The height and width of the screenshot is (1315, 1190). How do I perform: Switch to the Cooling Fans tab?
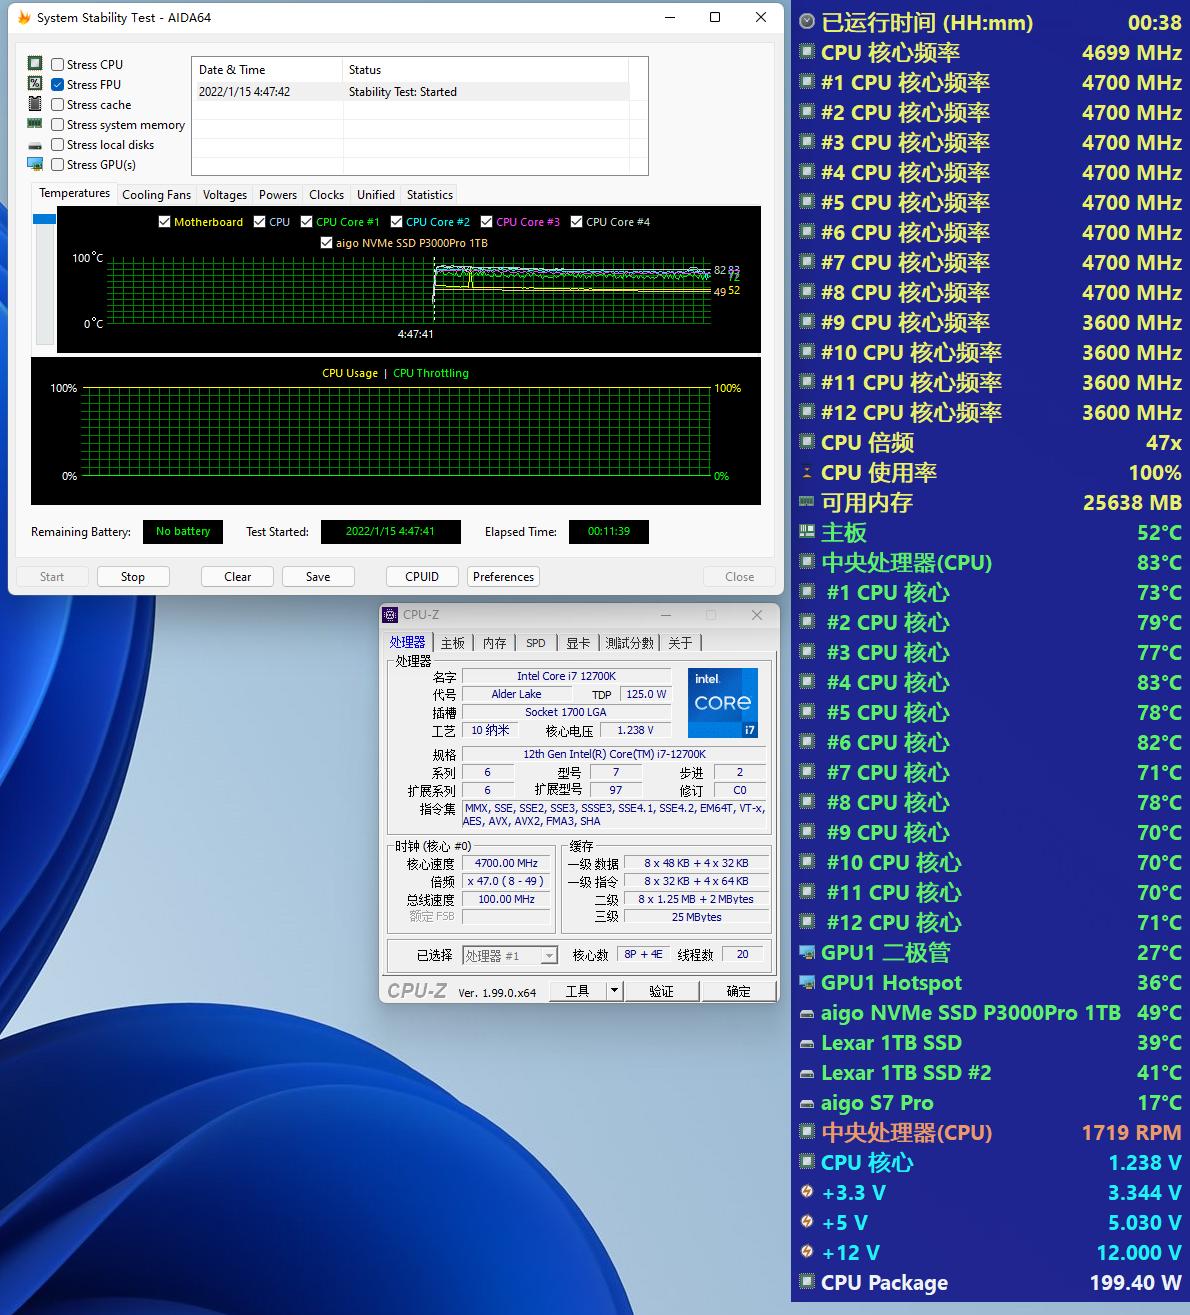pos(156,195)
